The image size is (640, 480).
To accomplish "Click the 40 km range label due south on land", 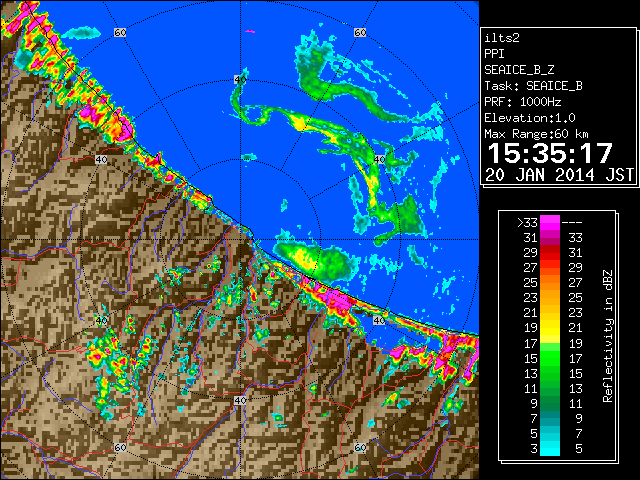I will [240, 400].
